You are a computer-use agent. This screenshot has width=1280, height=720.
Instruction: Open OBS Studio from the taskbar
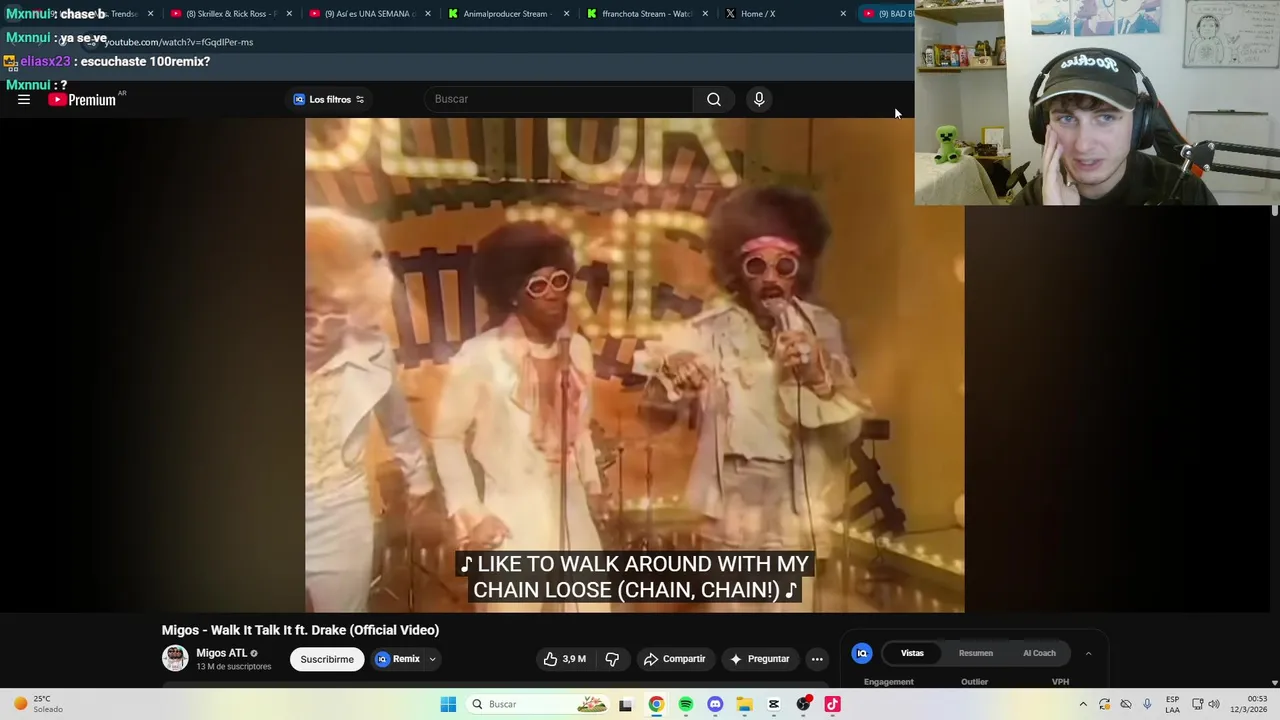coord(803,704)
